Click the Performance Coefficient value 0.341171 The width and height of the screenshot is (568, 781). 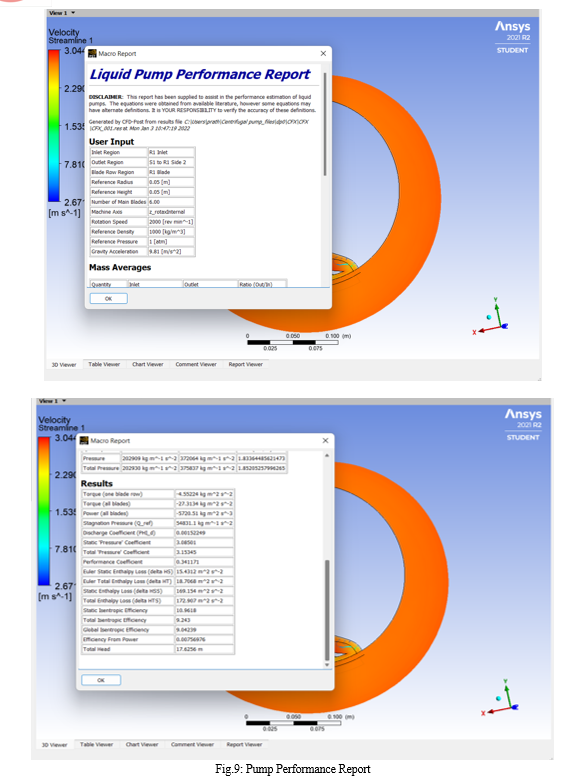tap(204, 562)
